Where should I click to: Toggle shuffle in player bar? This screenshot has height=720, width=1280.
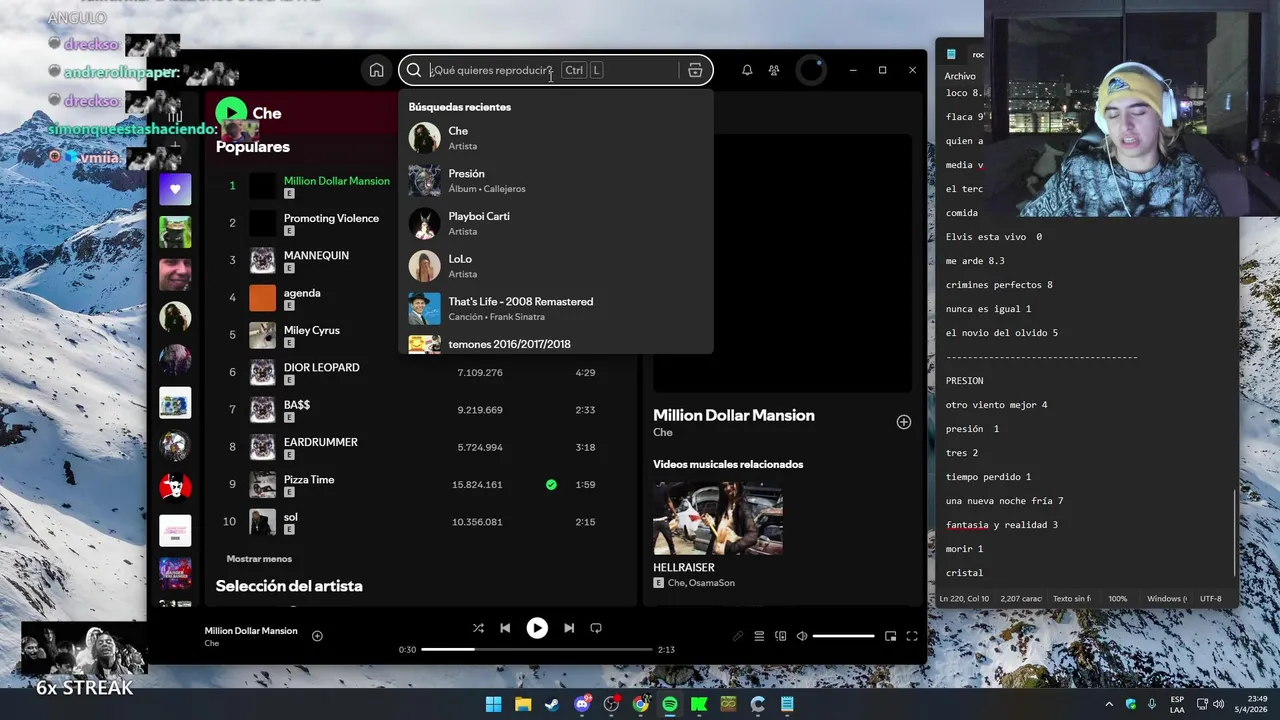pyautogui.click(x=478, y=628)
